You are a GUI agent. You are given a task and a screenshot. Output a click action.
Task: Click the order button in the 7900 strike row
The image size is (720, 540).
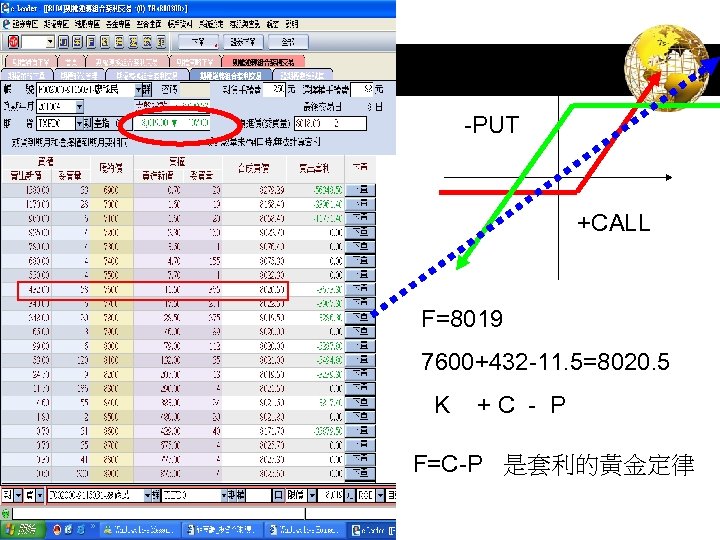click(x=360, y=332)
